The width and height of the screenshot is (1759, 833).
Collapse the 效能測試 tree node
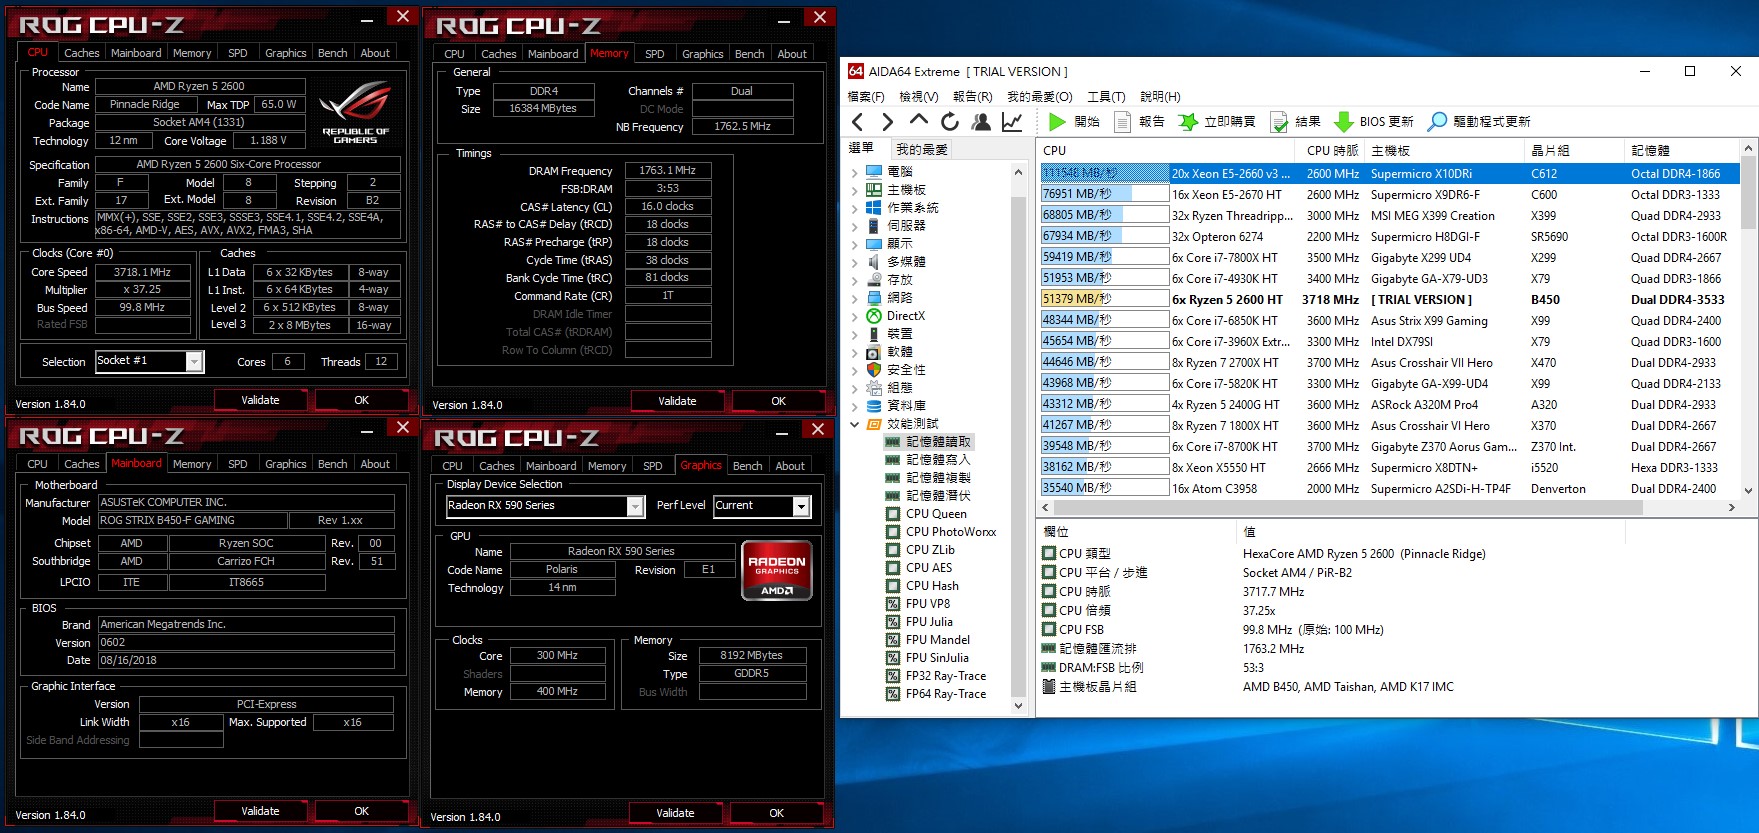point(854,424)
